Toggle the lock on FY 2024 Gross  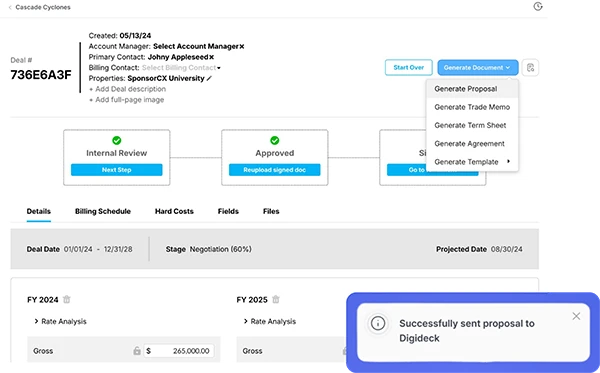click(x=137, y=351)
